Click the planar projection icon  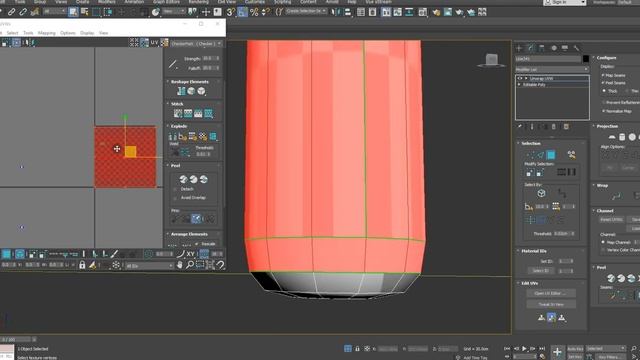[612, 137]
